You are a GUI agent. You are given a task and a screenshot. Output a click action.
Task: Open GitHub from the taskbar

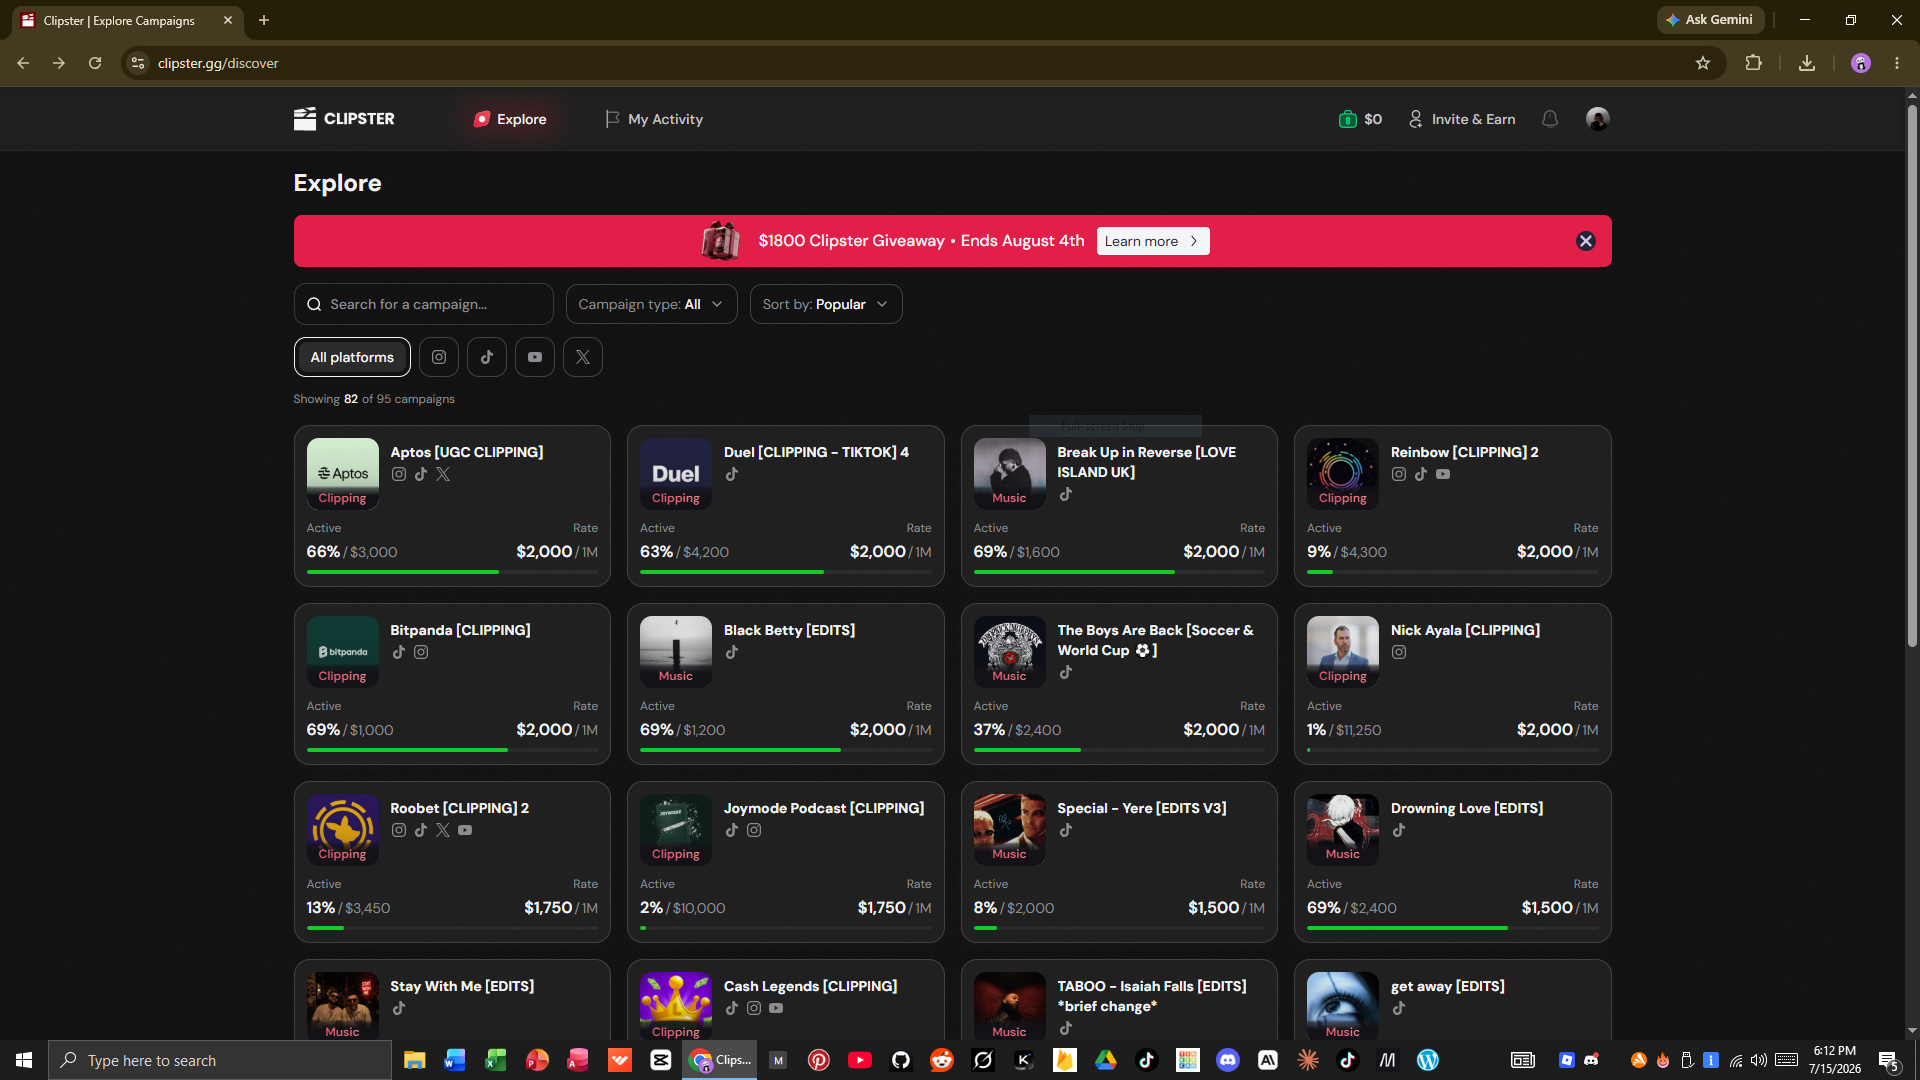coord(901,1060)
